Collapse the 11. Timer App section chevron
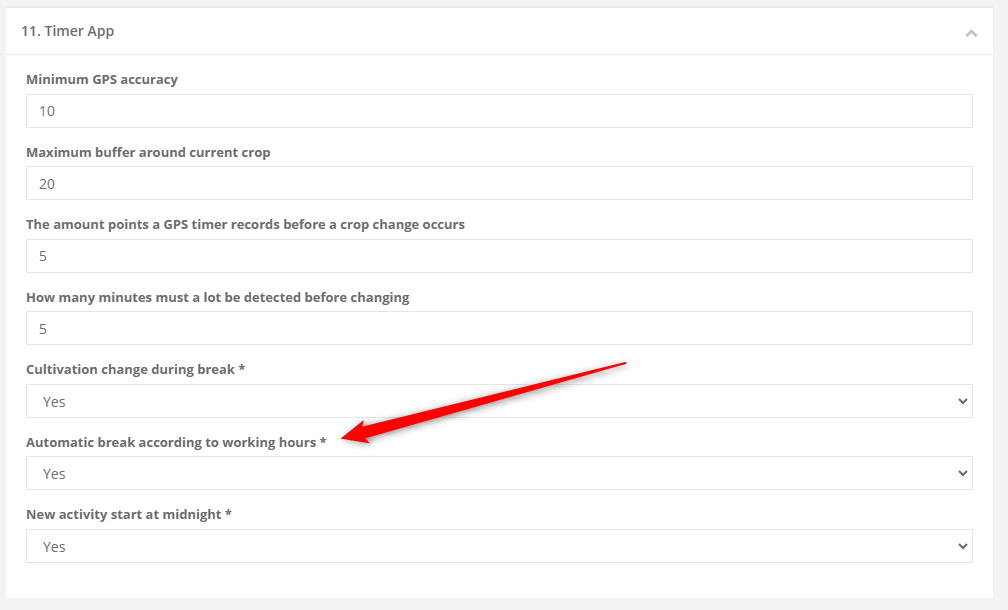The image size is (1008, 610). coord(971,33)
